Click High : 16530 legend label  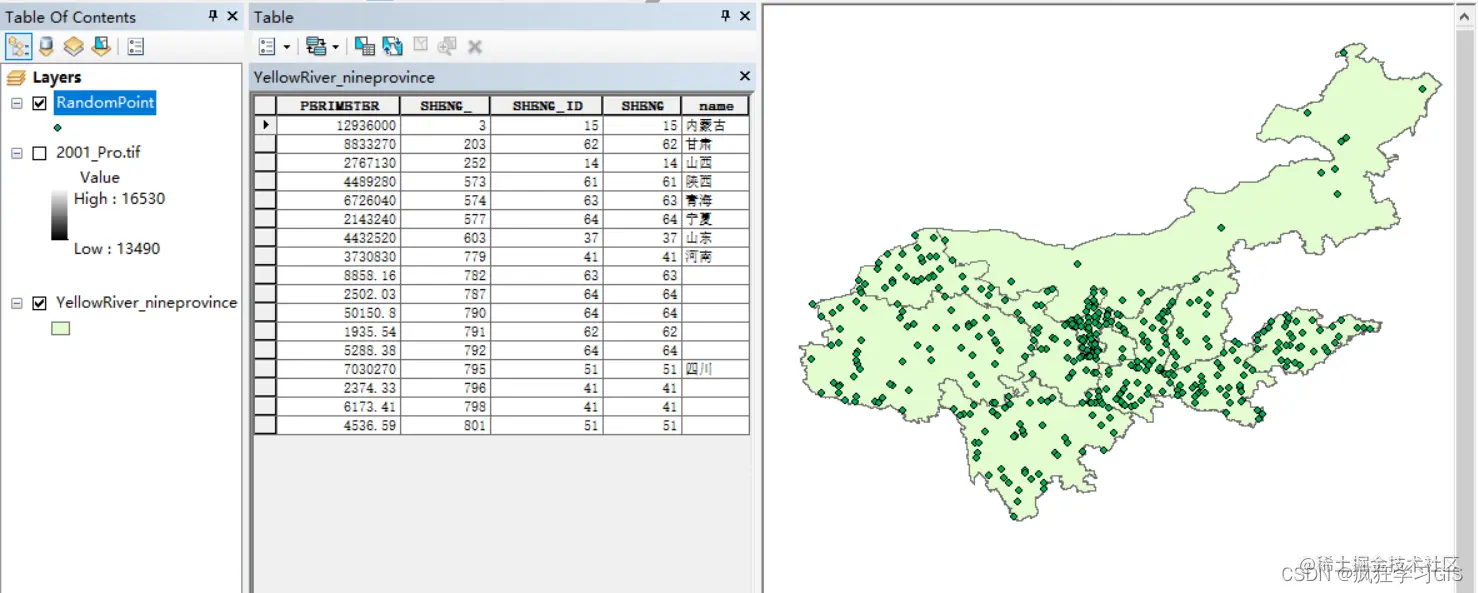tap(119, 198)
